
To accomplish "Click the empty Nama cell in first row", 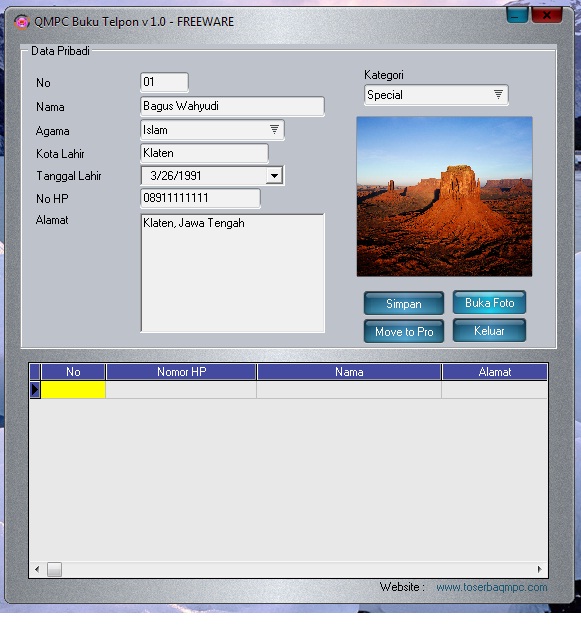I will point(349,389).
